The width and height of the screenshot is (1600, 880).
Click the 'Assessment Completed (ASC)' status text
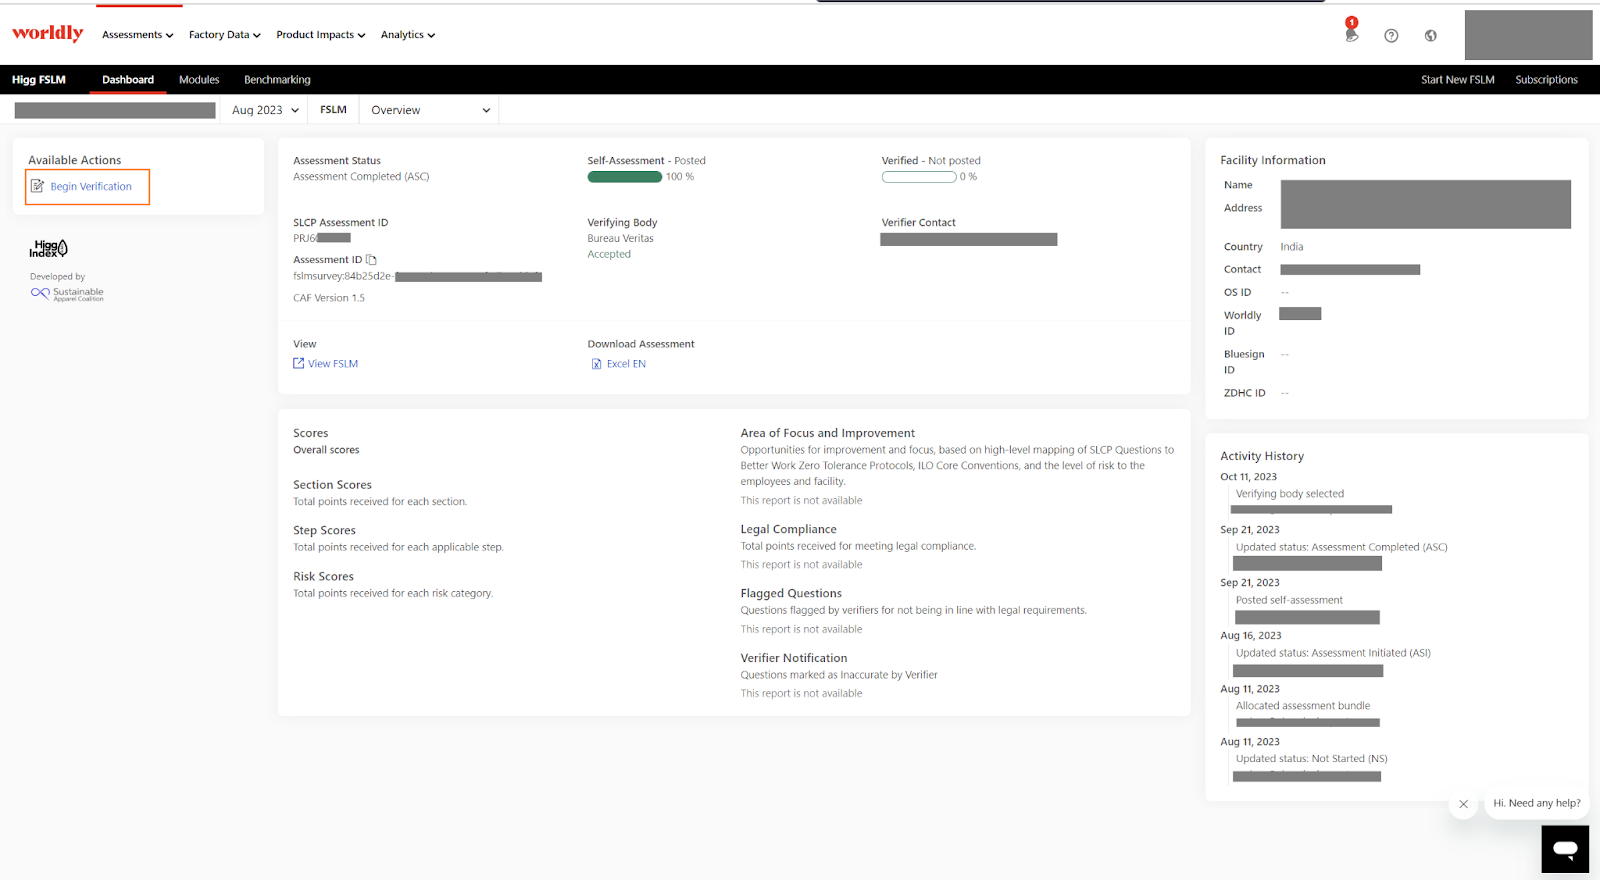pyautogui.click(x=361, y=177)
